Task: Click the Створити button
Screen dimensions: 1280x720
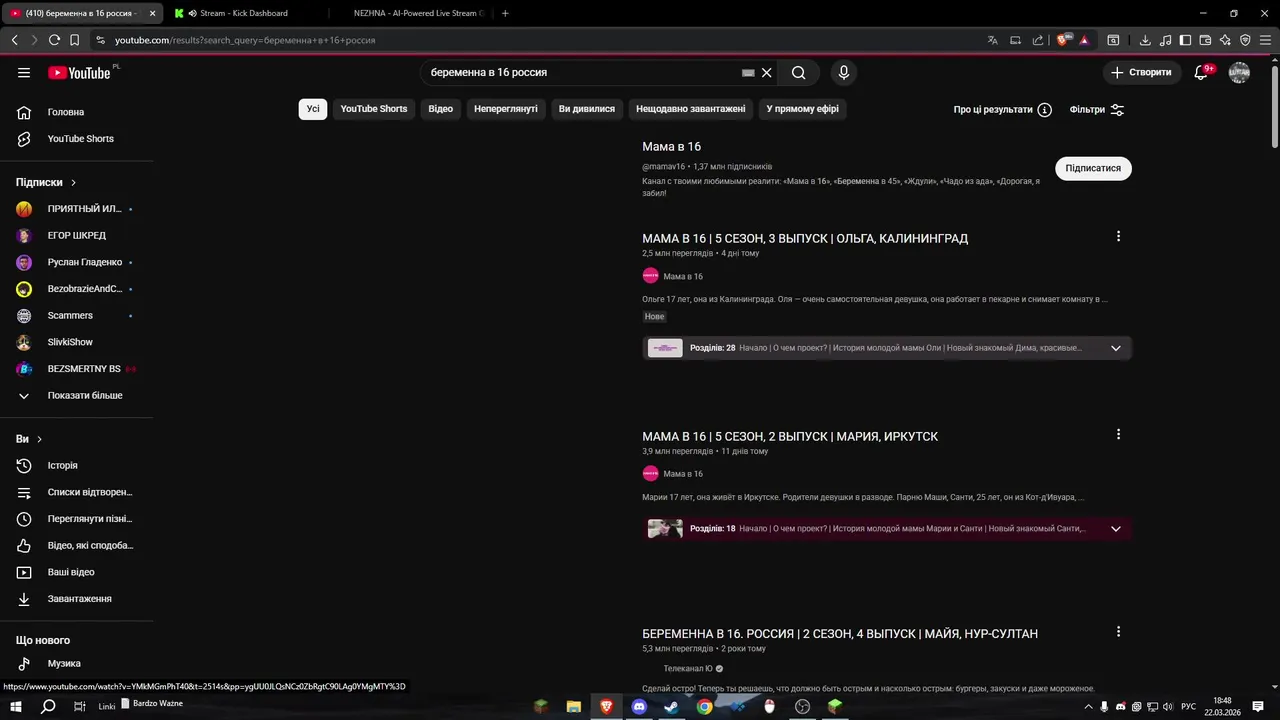Action: pos(1141,73)
